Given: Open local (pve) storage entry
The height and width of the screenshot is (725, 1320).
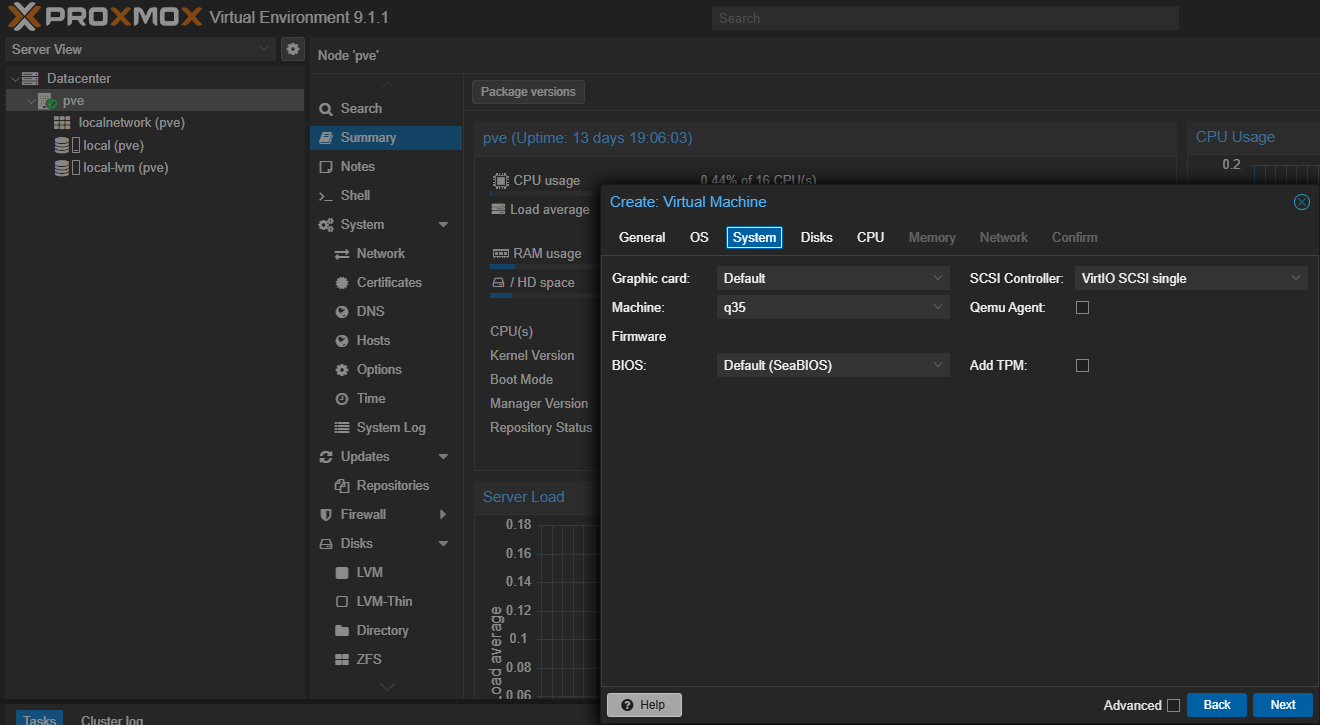Looking at the screenshot, I should pyautogui.click(x=113, y=145).
